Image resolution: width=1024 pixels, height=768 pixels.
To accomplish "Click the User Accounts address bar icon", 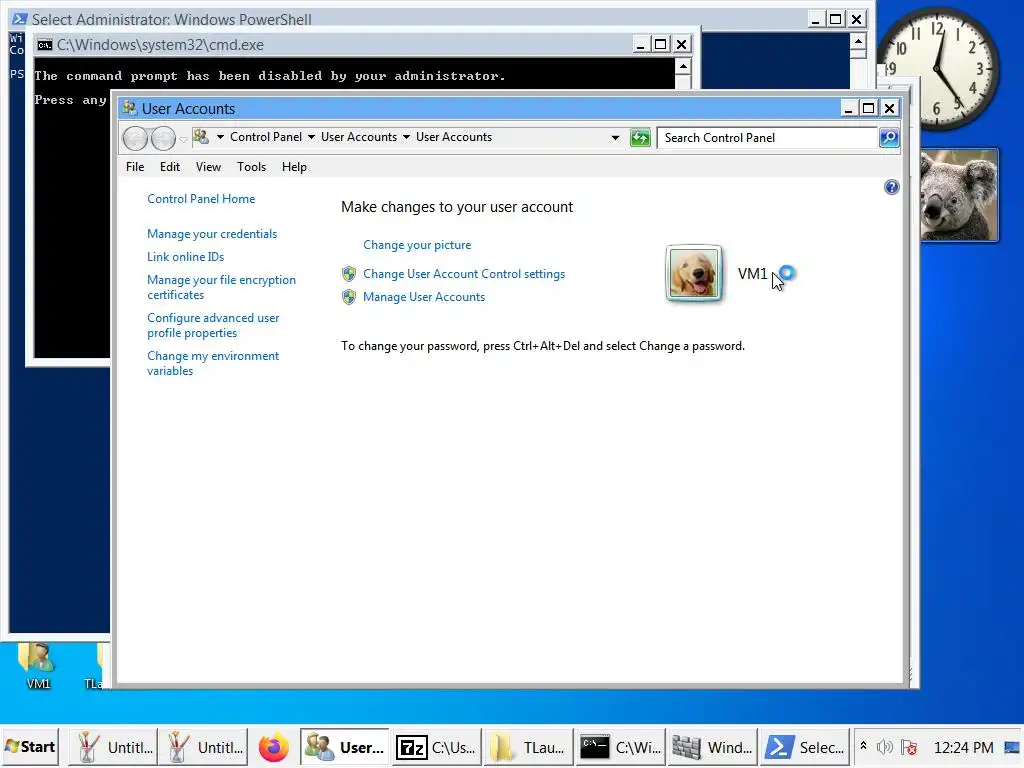I will point(201,137).
